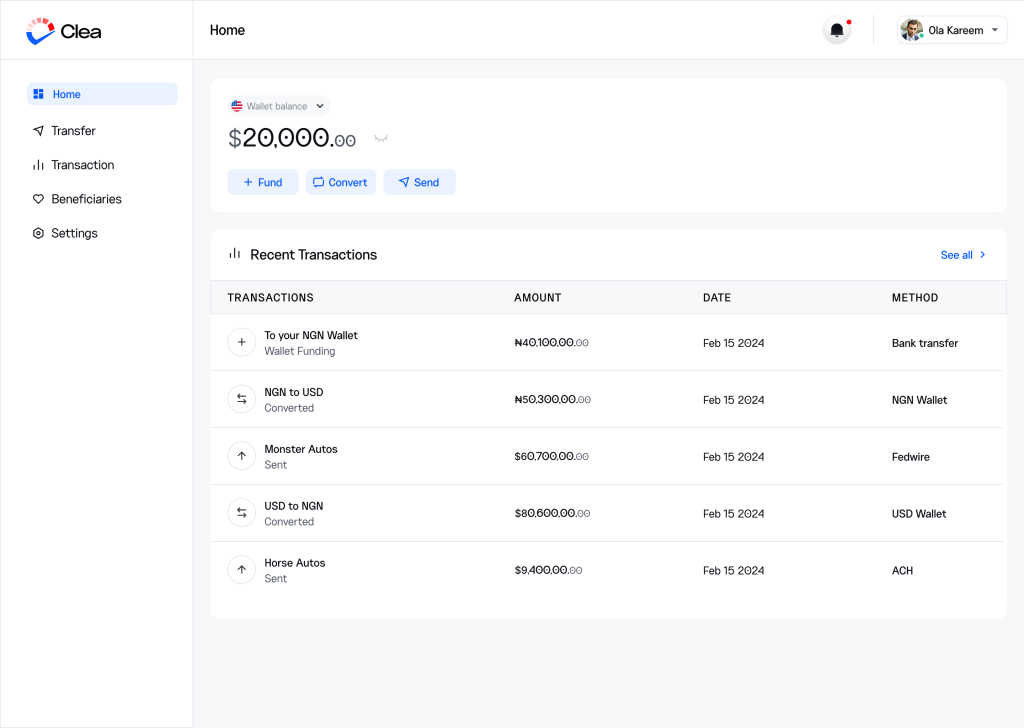Open Transaction in the sidebar
The image size is (1024, 728).
82,165
